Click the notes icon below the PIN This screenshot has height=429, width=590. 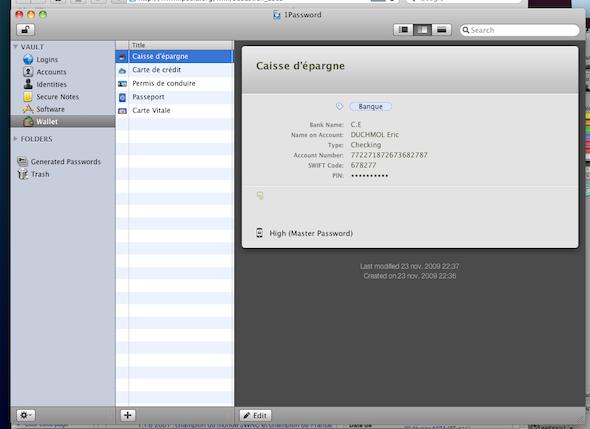pos(260,195)
